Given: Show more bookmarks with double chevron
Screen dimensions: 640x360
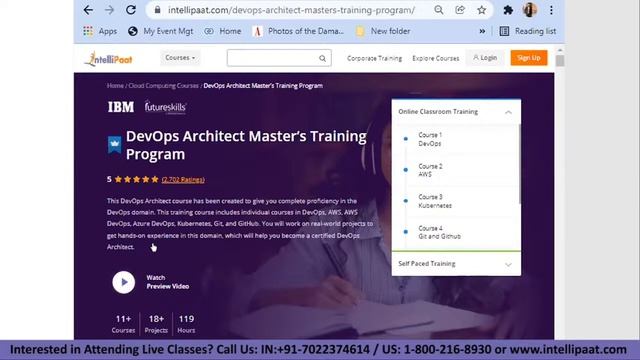Looking at the screenshot, I should (482, 31).
